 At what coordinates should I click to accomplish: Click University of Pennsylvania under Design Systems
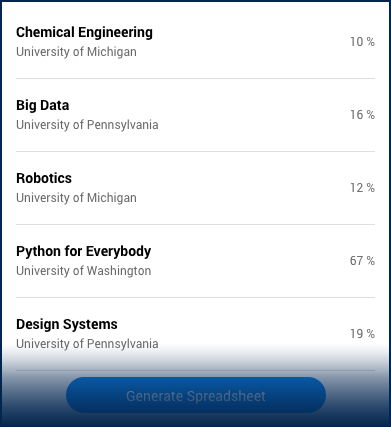87,344
